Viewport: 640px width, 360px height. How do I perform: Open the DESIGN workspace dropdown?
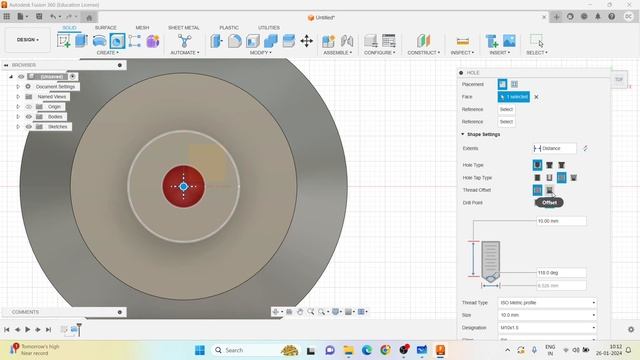(x=28, y=40)
